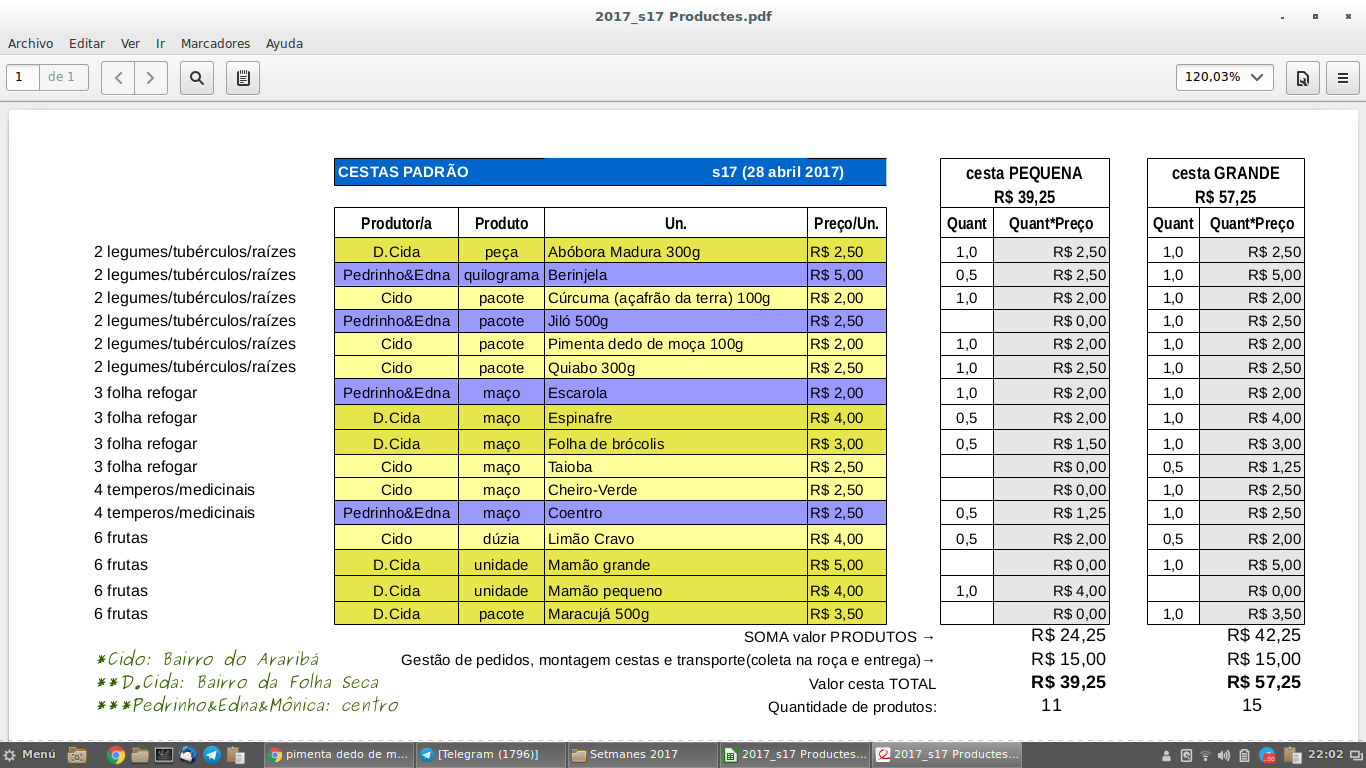Launch Telegram from the taskbar launcher
This screenshot has height=768, width=1366.
click(x=212, y=755)
